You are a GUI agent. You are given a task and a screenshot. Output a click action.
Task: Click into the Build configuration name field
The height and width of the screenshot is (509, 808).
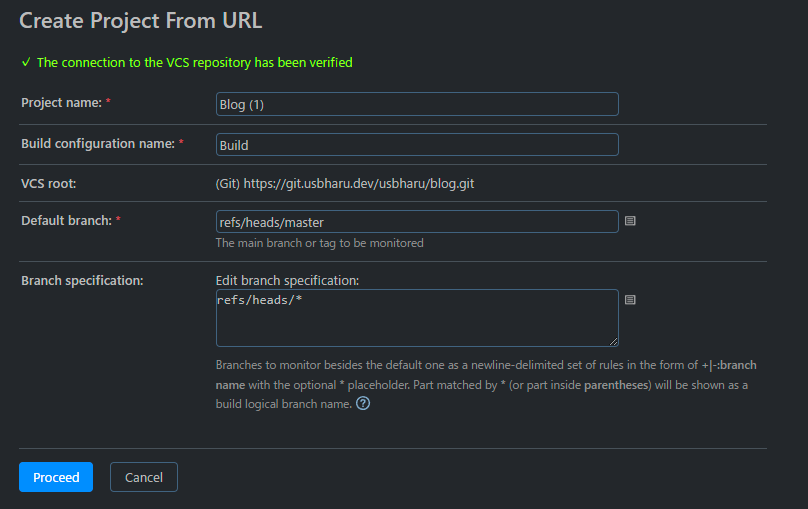(417, 145)
